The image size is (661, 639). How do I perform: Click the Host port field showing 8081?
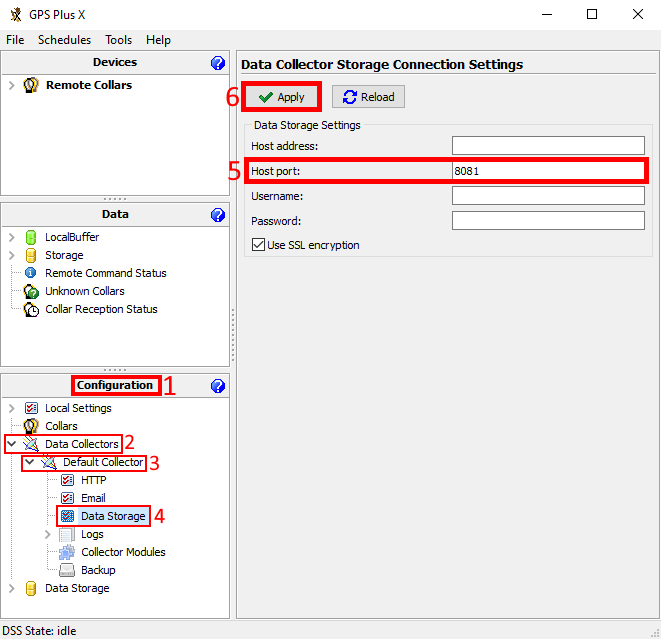point(548,171)
